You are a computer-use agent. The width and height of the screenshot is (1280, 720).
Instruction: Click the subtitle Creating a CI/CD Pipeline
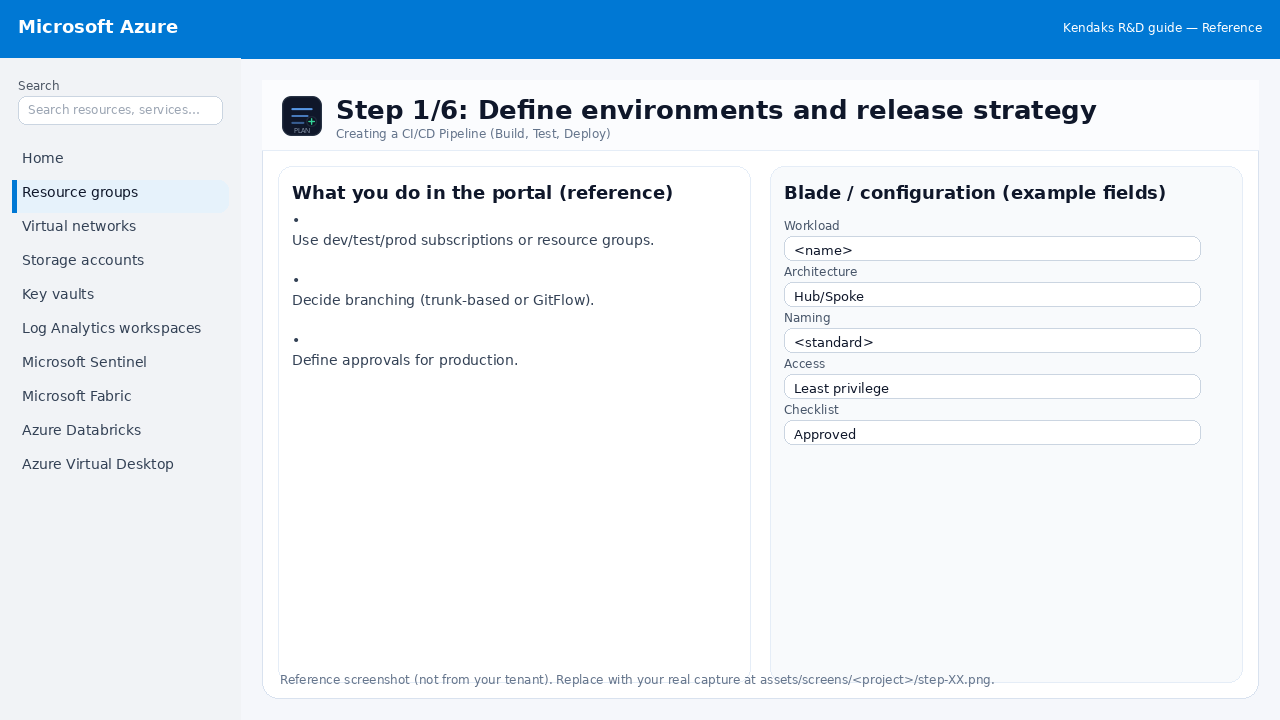pyautogui.click(x=473, y=133)
